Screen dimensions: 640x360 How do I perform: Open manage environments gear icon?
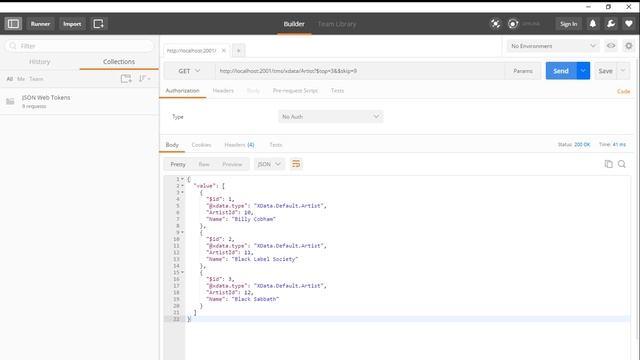[629, 46]
